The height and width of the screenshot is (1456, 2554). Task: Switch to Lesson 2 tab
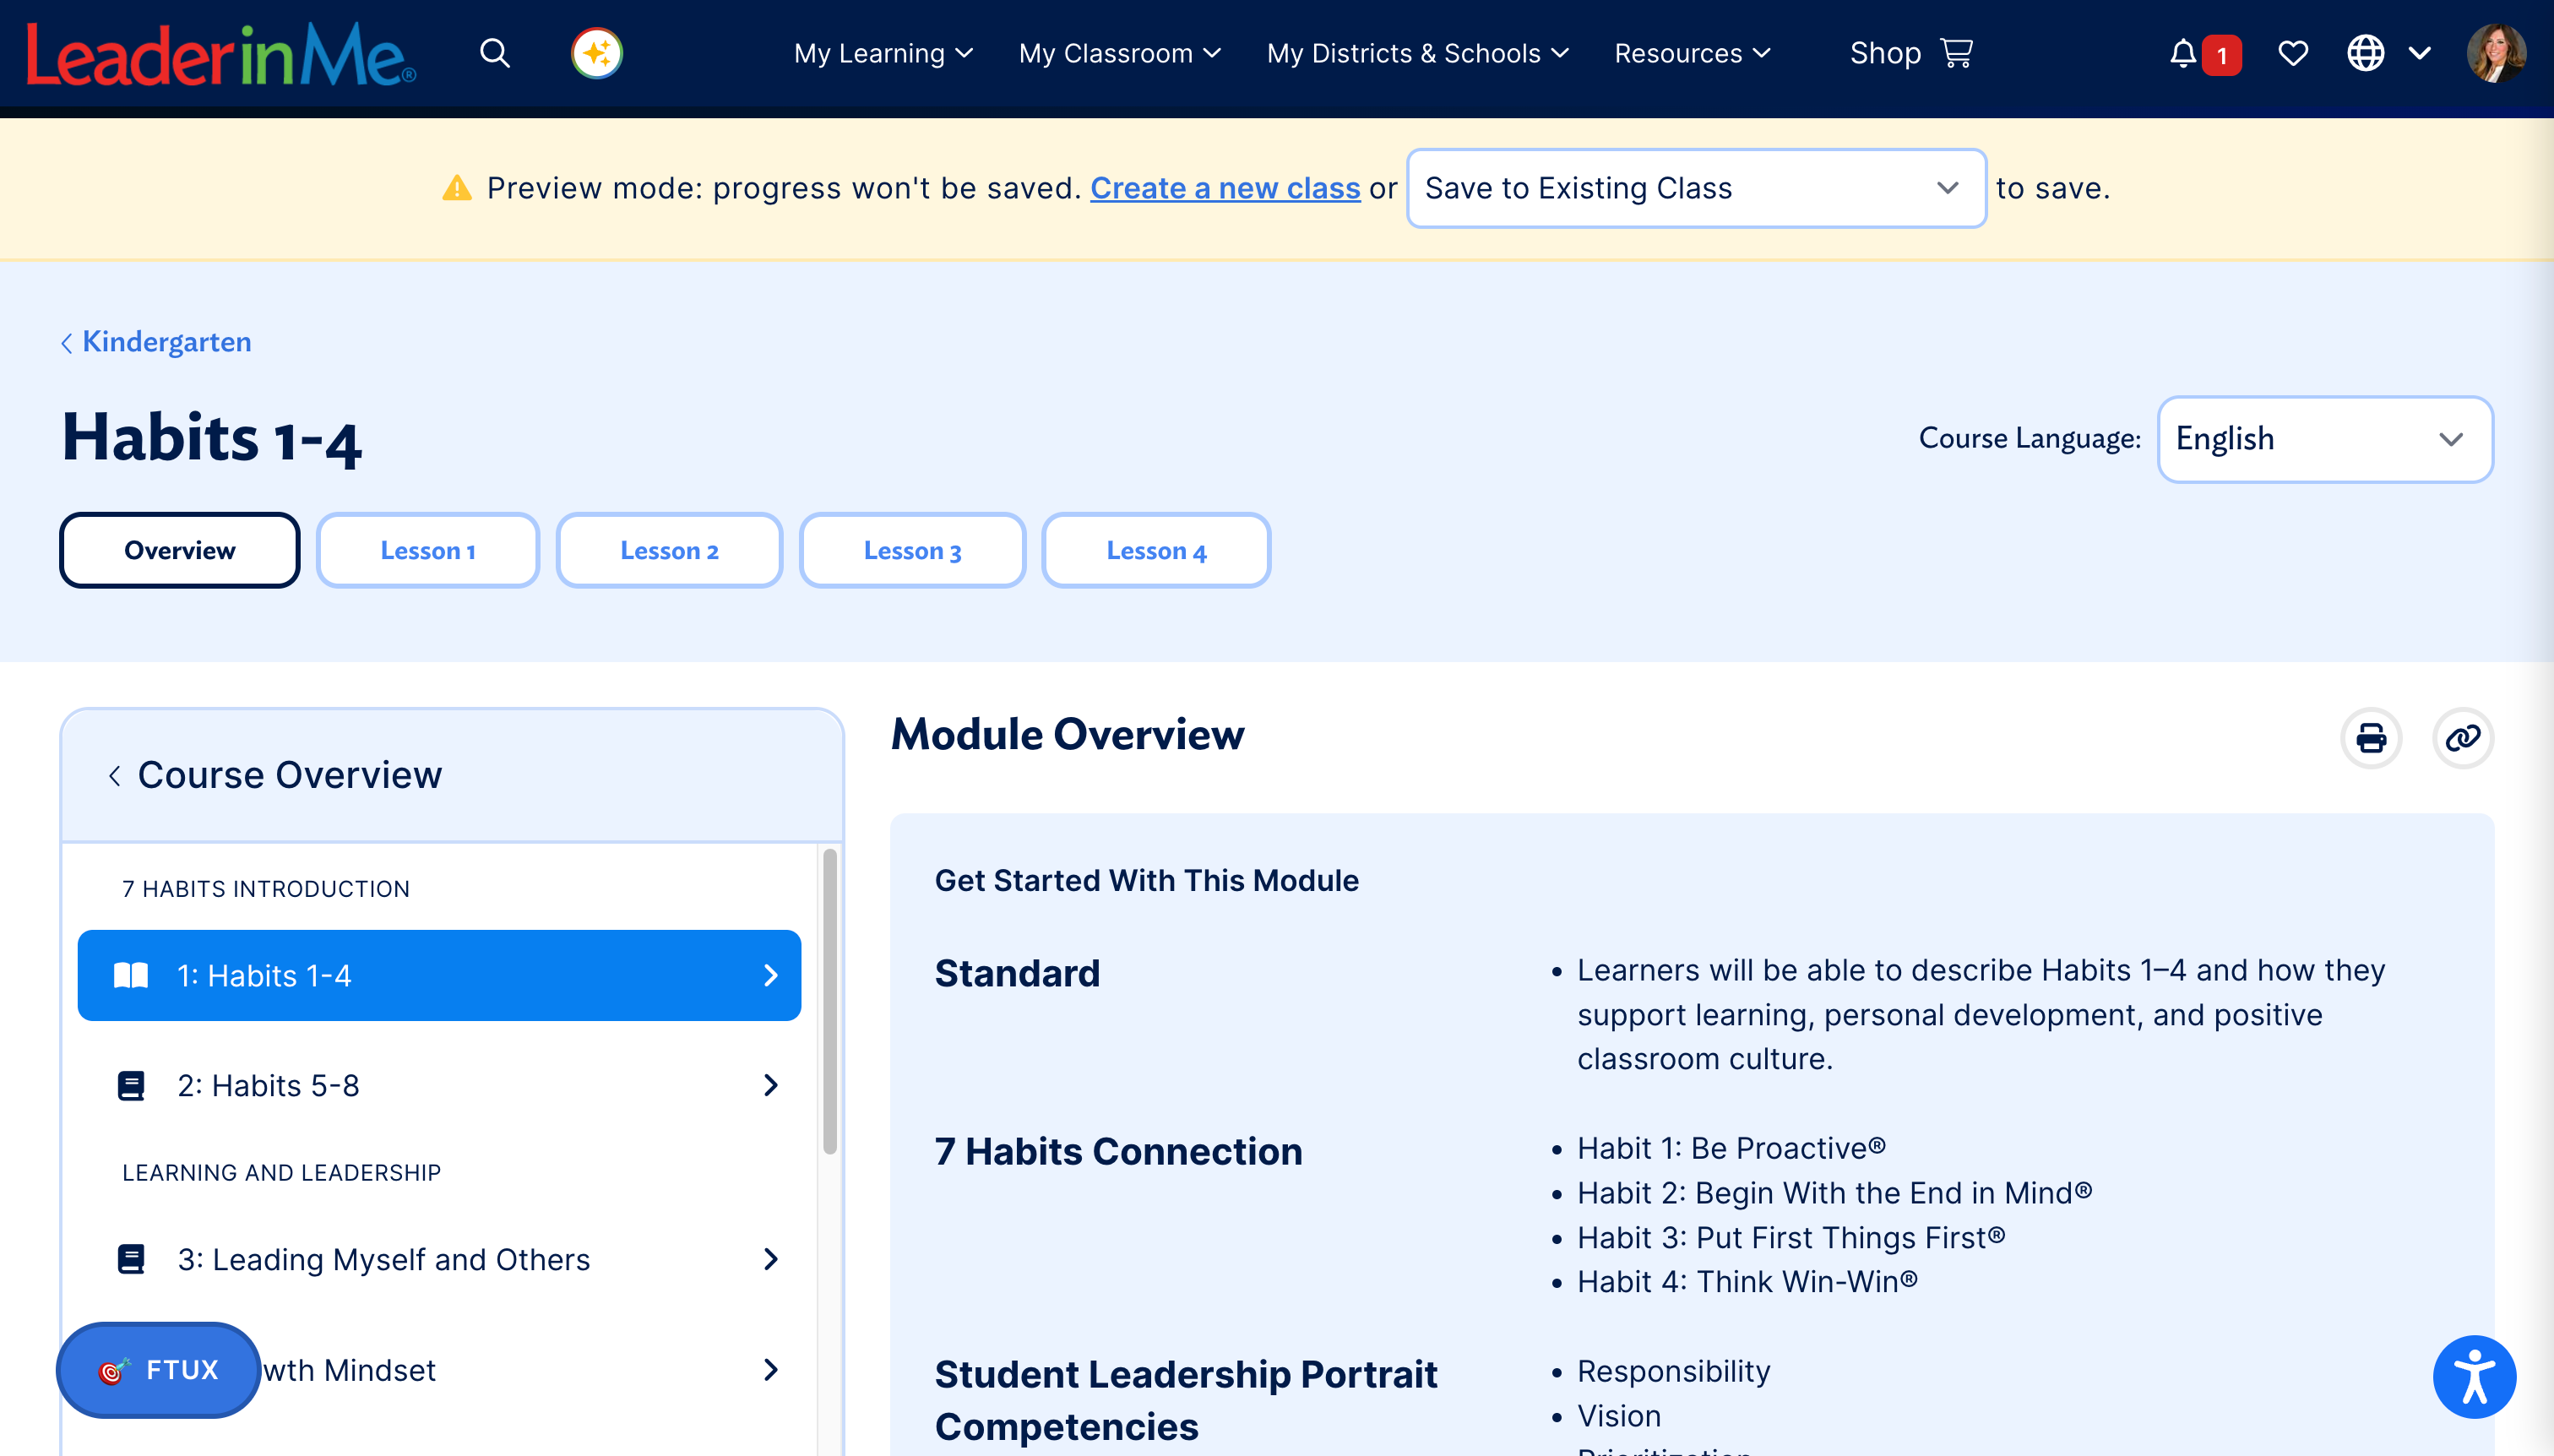pos(669,550)
